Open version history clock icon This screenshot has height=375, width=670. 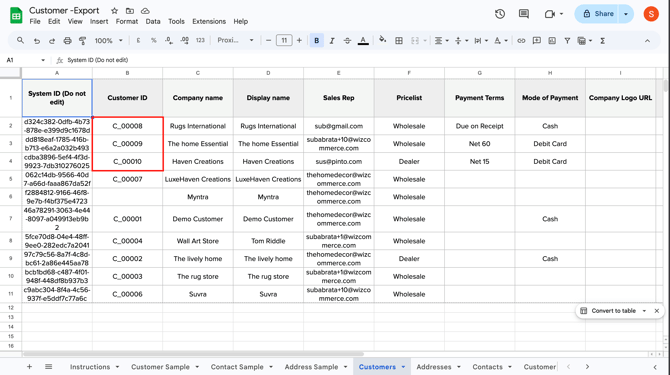(x=500, y=14)
